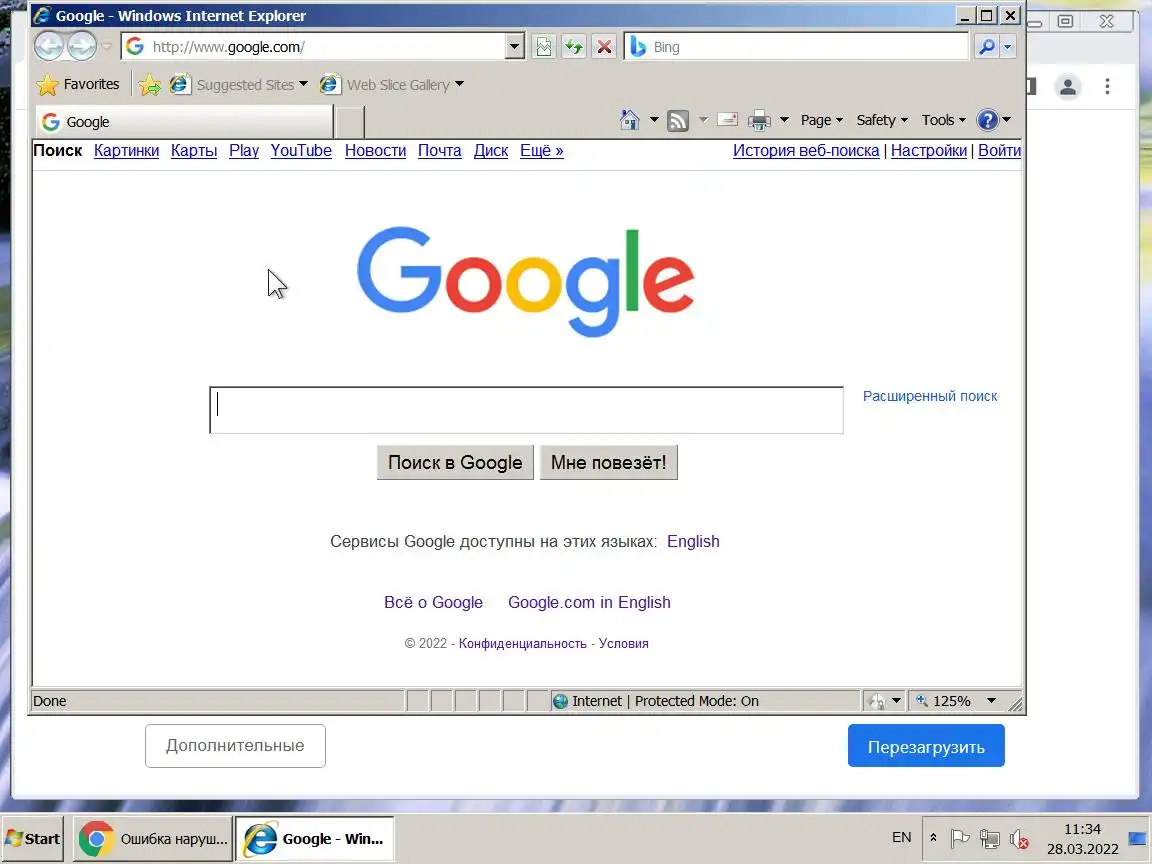Open Всё о Google link

(433, 602)
